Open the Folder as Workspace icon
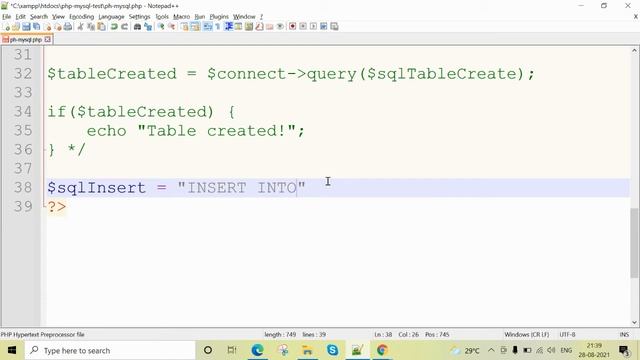This screenshot has height=360, width=640. point(269,27)
